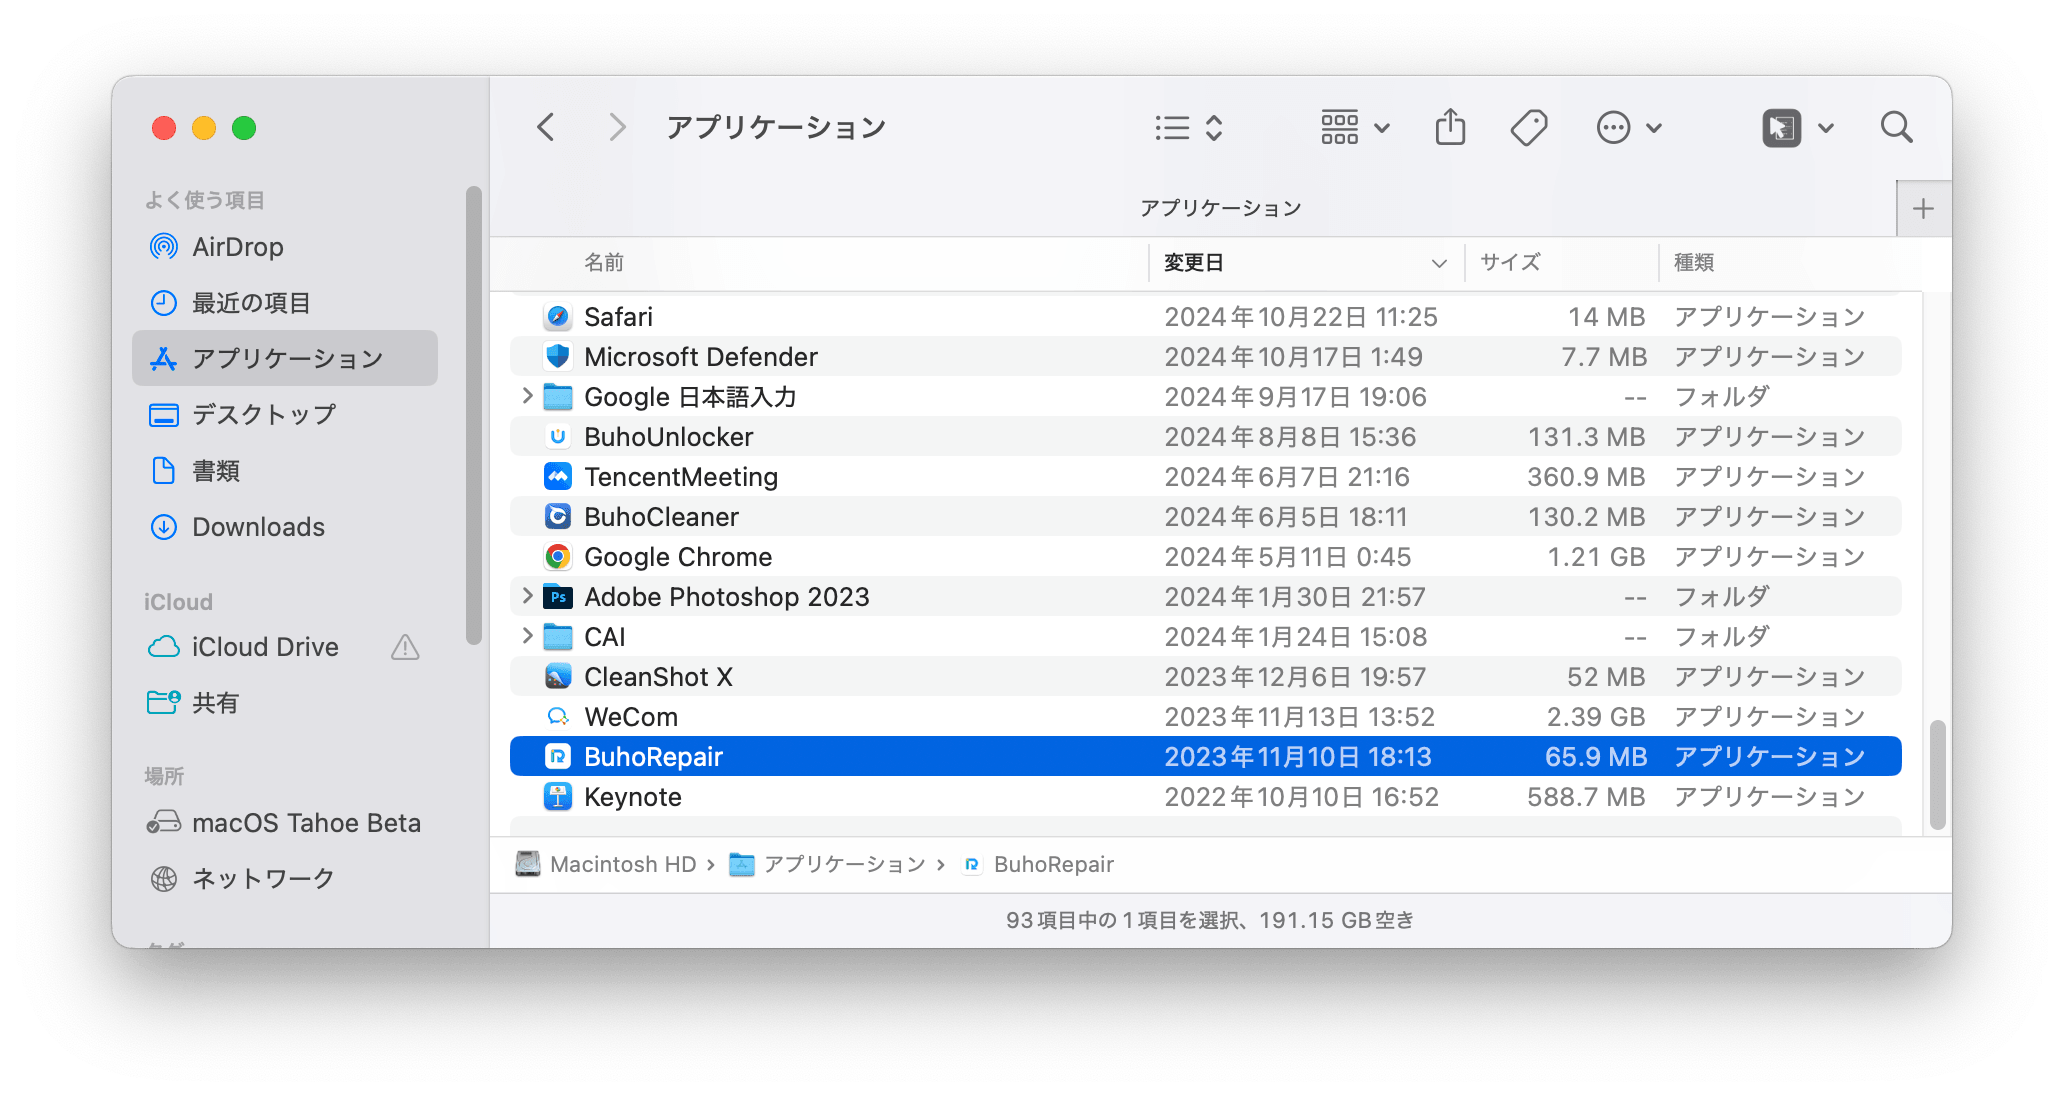
Task: Click the WeCom app icon
Action: pos(558,717)
